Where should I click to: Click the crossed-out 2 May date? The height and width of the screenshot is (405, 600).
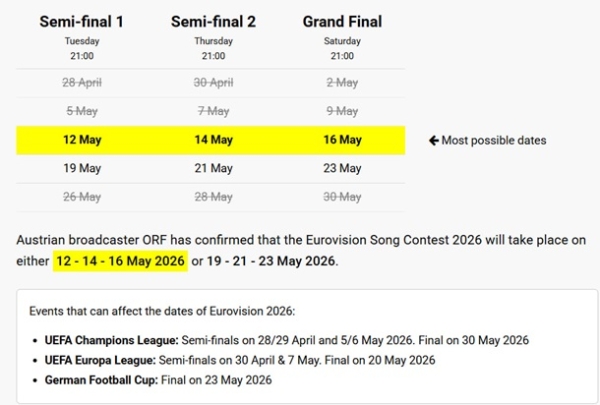(x=343, y=84)
